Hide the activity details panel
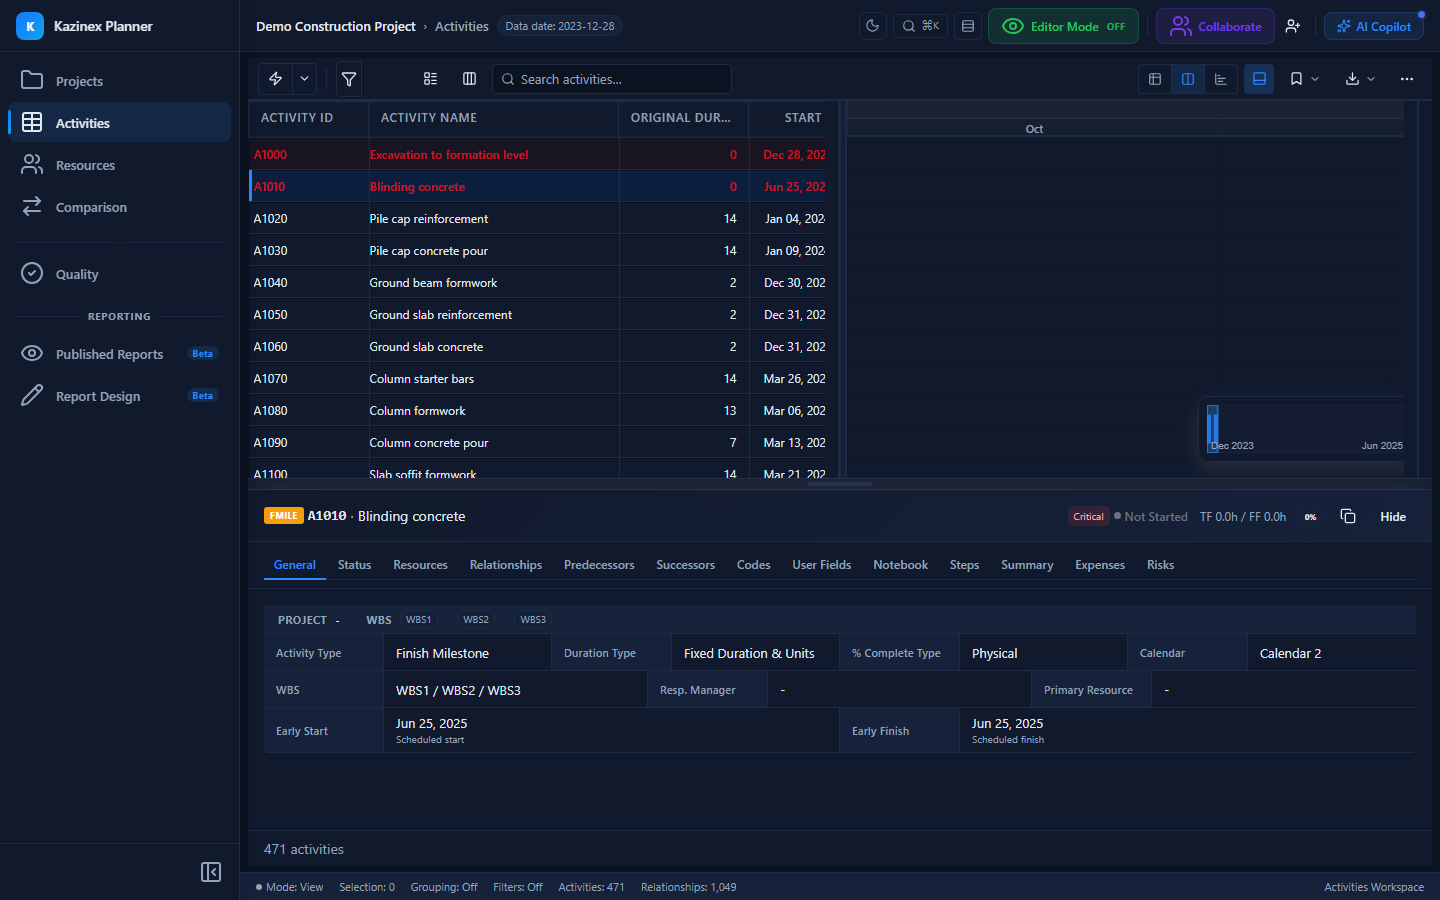This screenshot has width=1440, height=900. pyautogui.click(x=1393, y=517)
